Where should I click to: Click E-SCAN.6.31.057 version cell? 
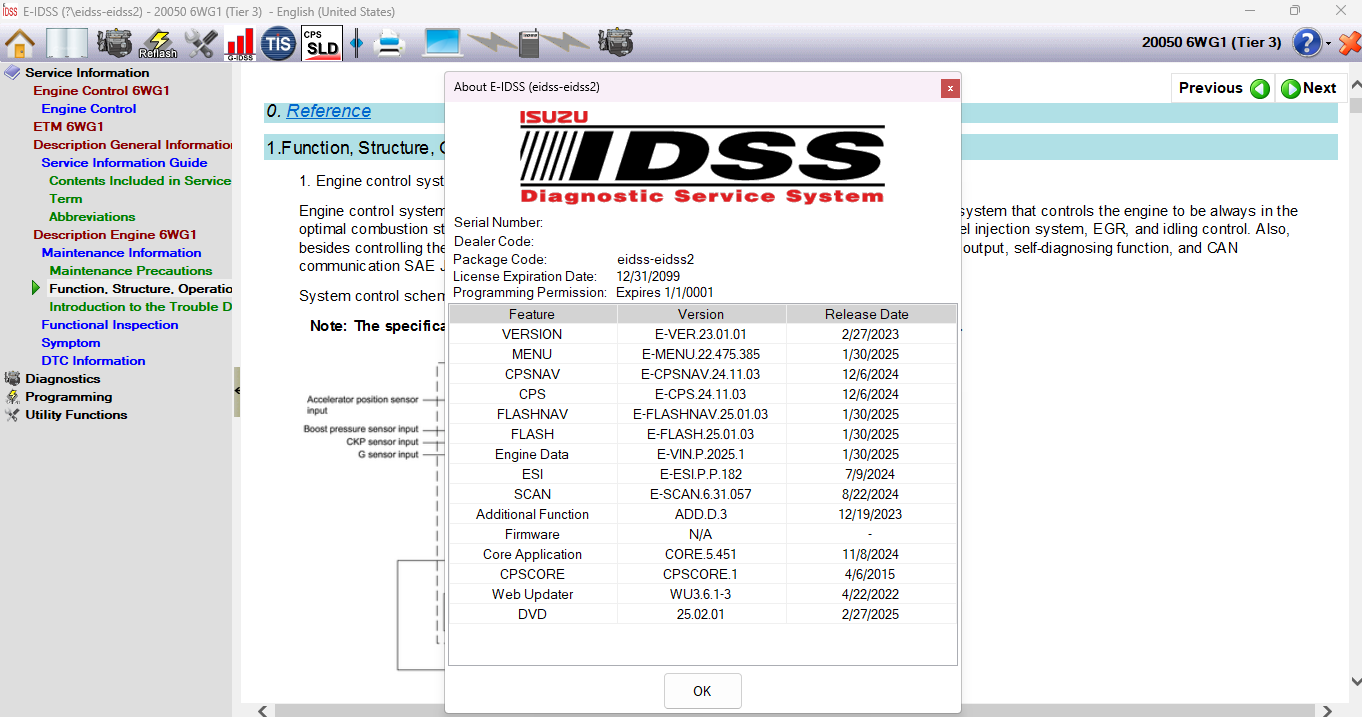[701, 494]
